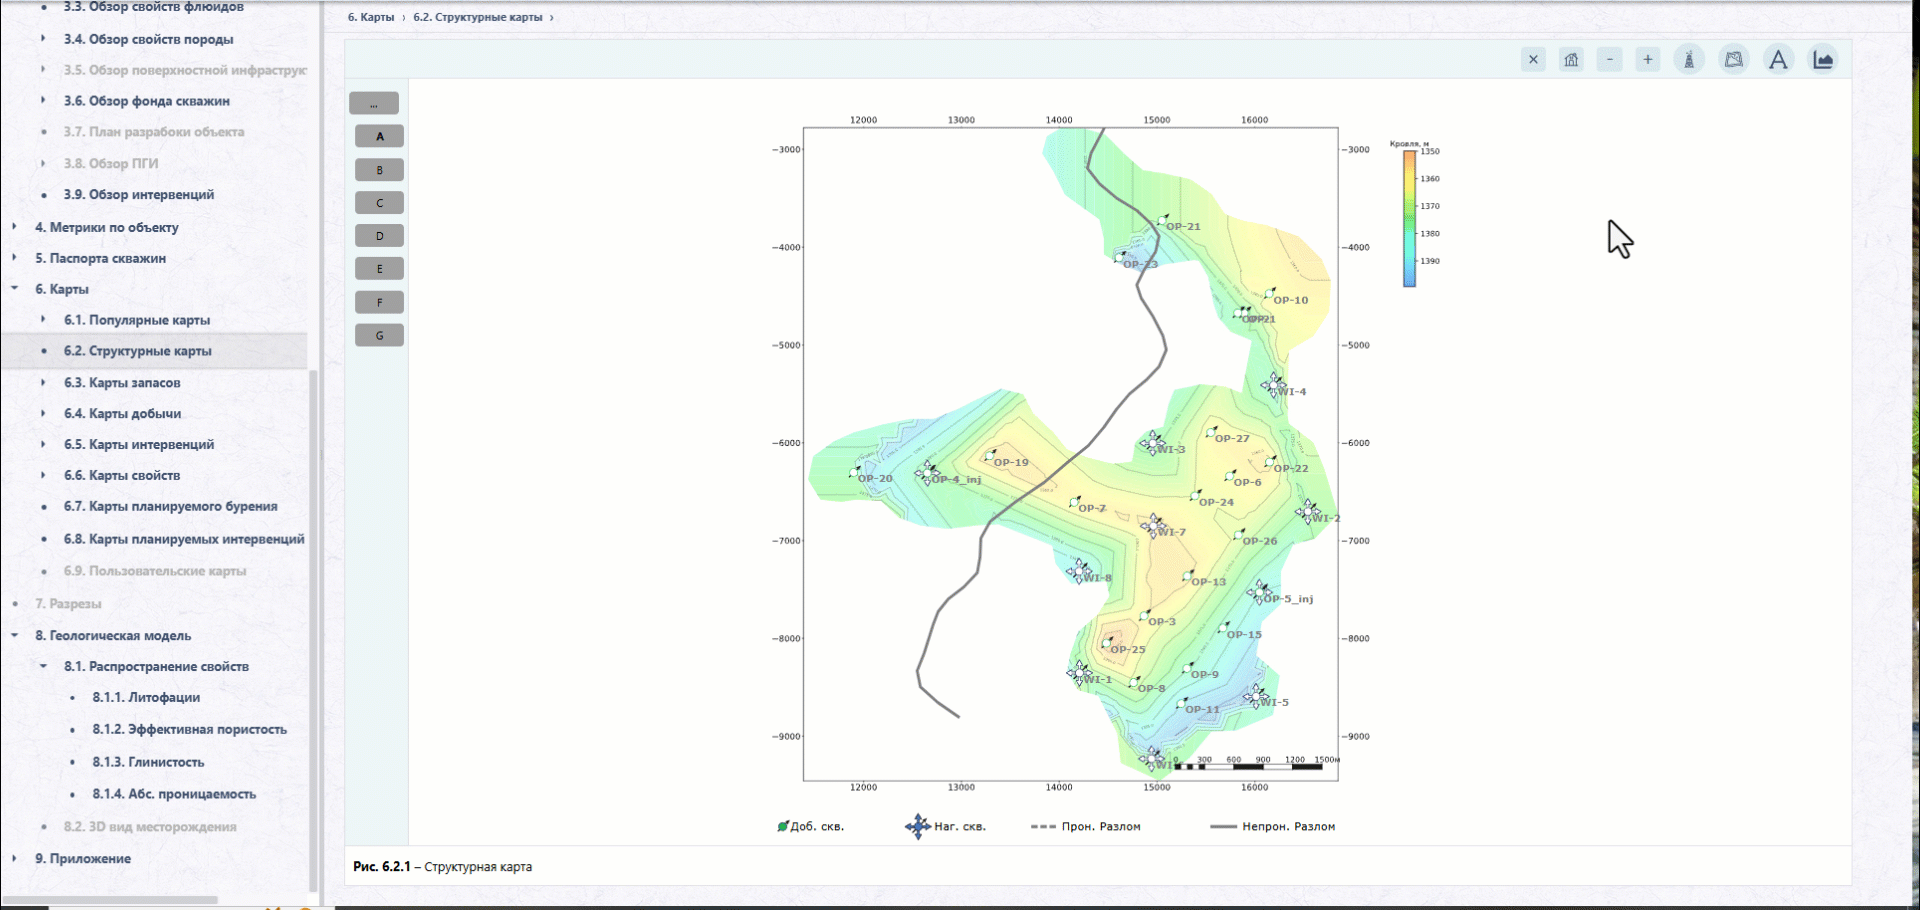This screenshot has height=910, width=1920.
Task: Click the X clear icon in the toolbar
Action: pyautogui.click(x=1533, y=60)
